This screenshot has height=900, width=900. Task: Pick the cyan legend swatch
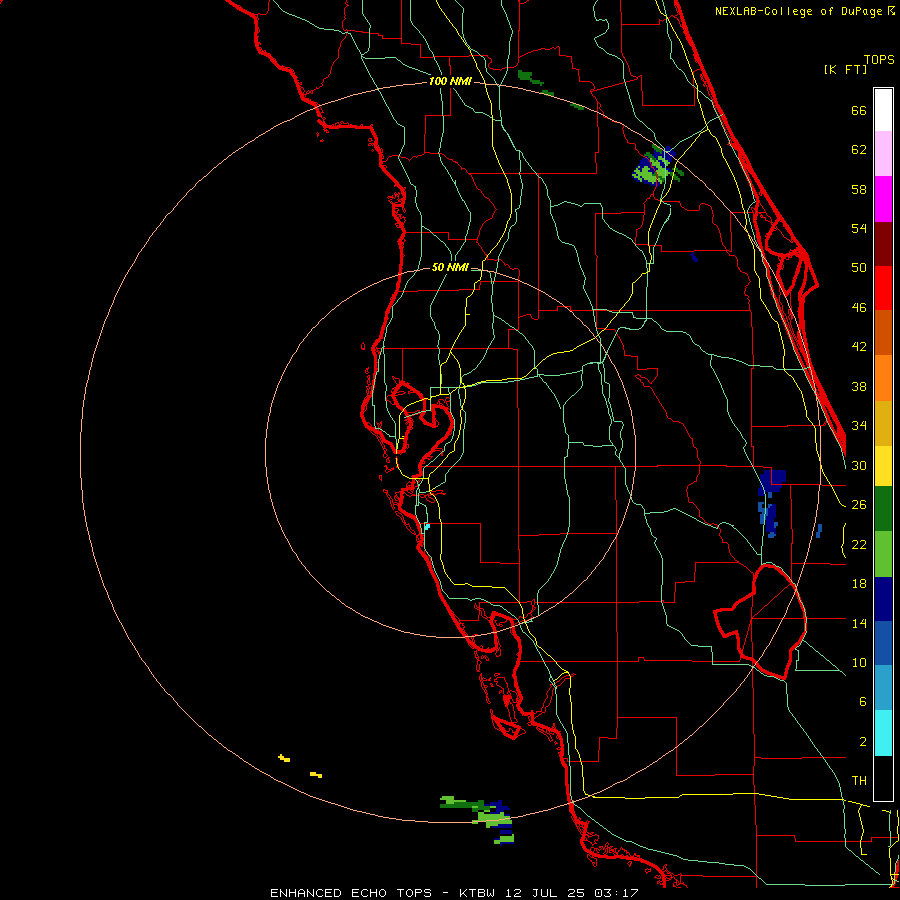pos(883,733)
